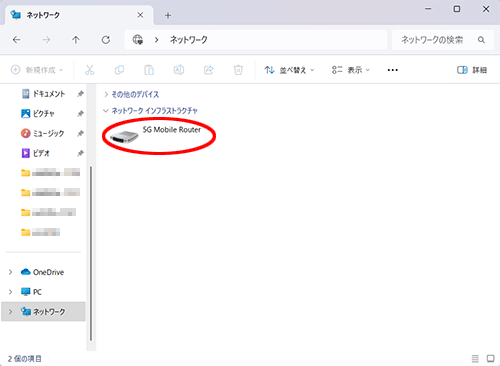Unpin ピクチャ using its pin icon
The height and width of the screenshot is (366, 500).
click(x=80, y=114)
